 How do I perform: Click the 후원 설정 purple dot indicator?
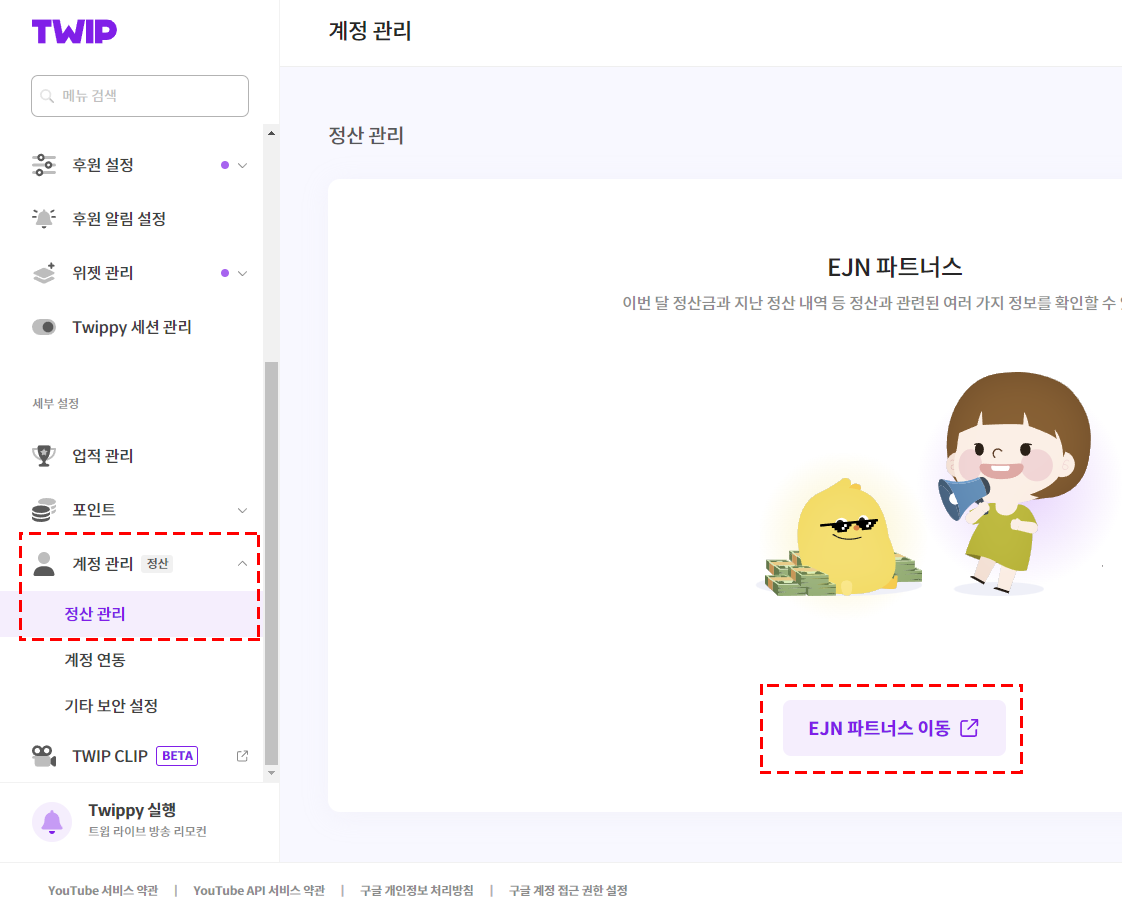(x=225, y=165)
